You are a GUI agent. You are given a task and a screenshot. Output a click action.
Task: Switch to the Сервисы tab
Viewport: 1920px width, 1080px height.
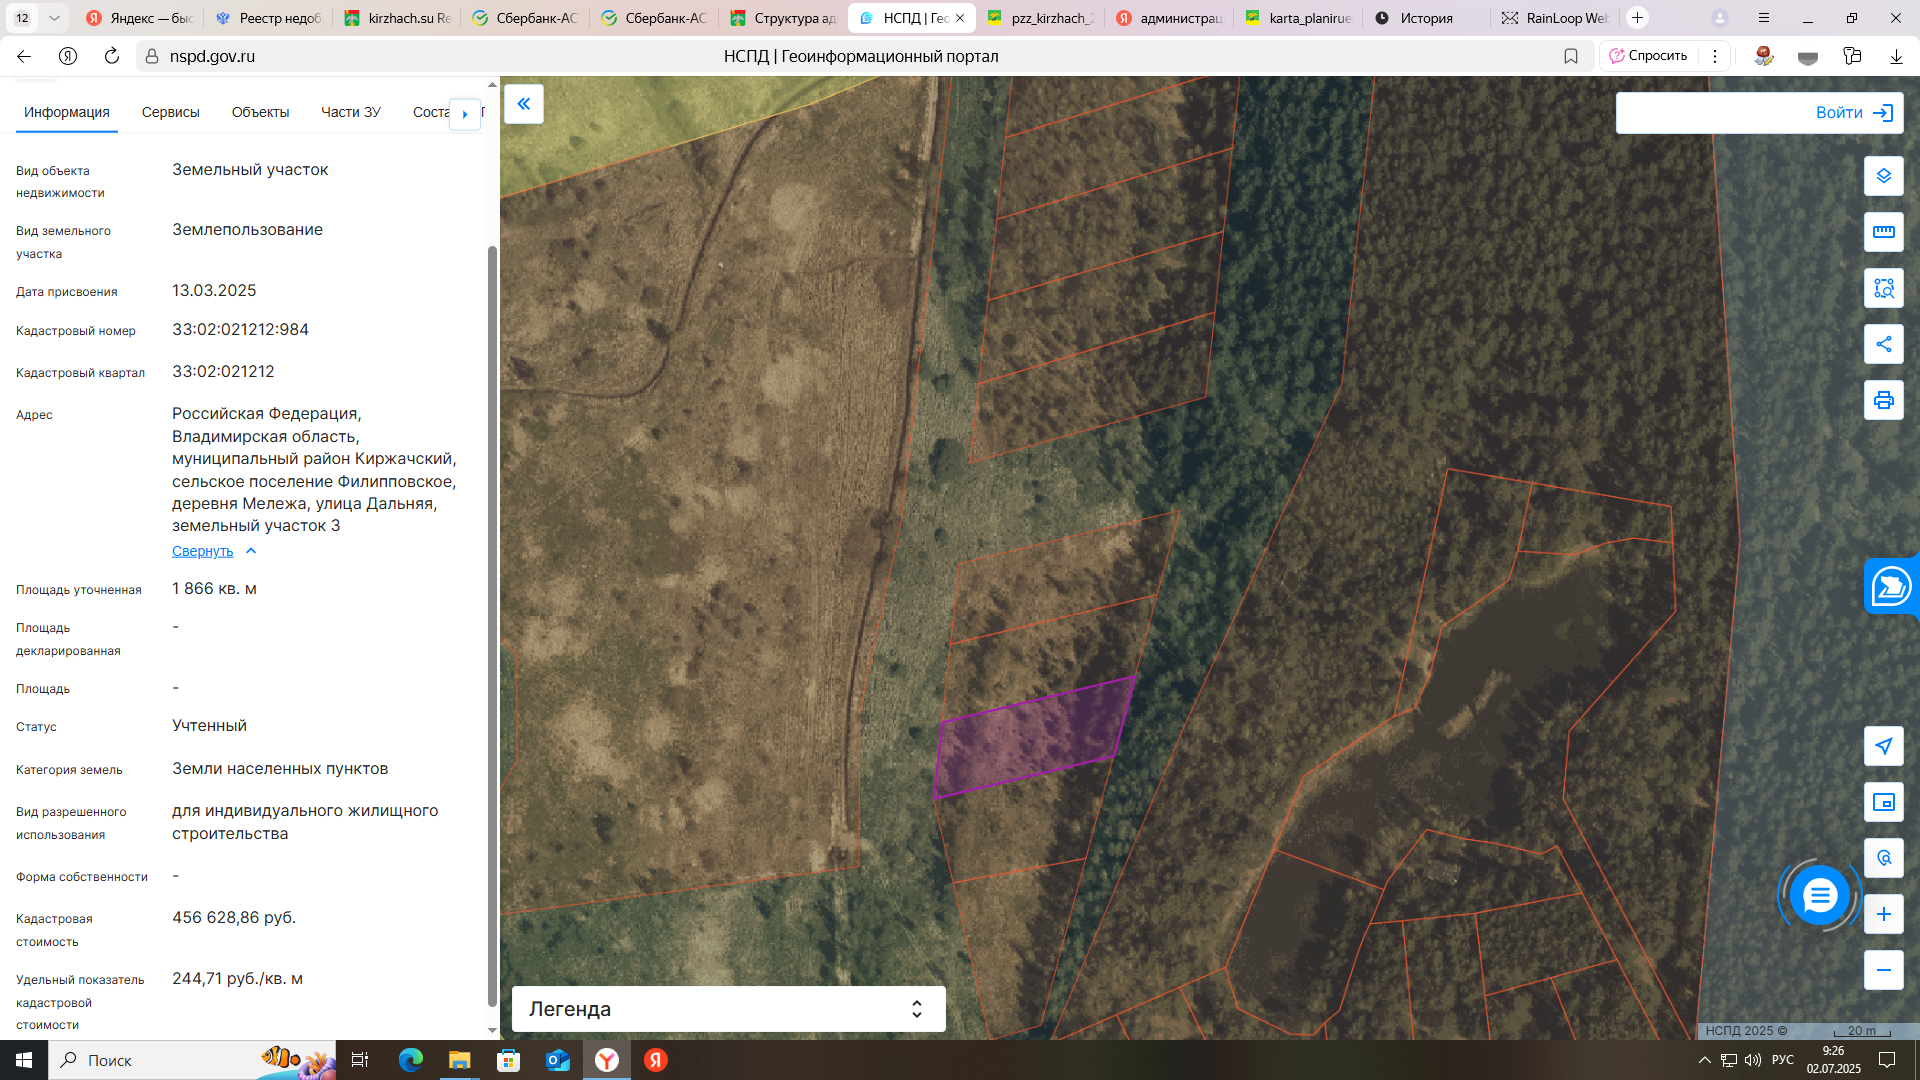(170, 112)
